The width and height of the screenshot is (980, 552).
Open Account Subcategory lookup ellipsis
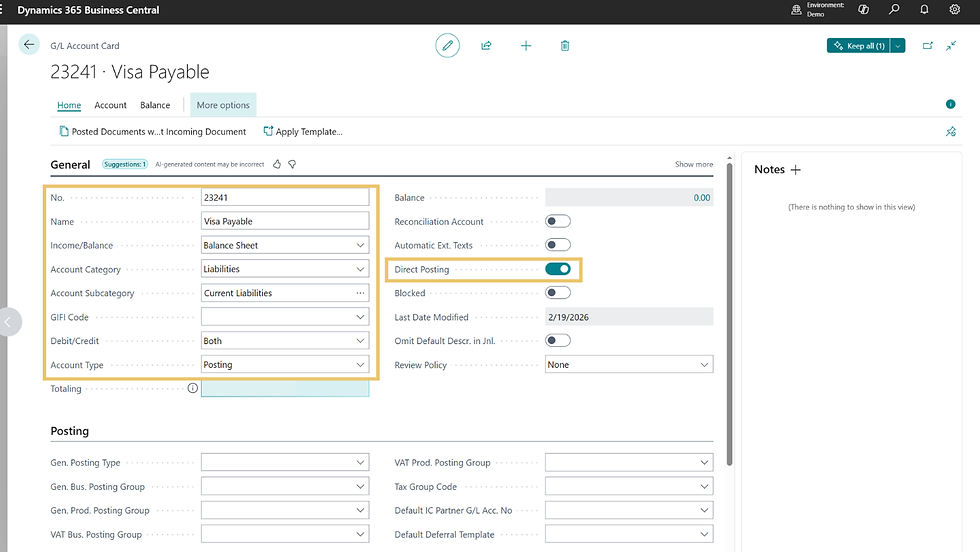click(x=360, y=293)
